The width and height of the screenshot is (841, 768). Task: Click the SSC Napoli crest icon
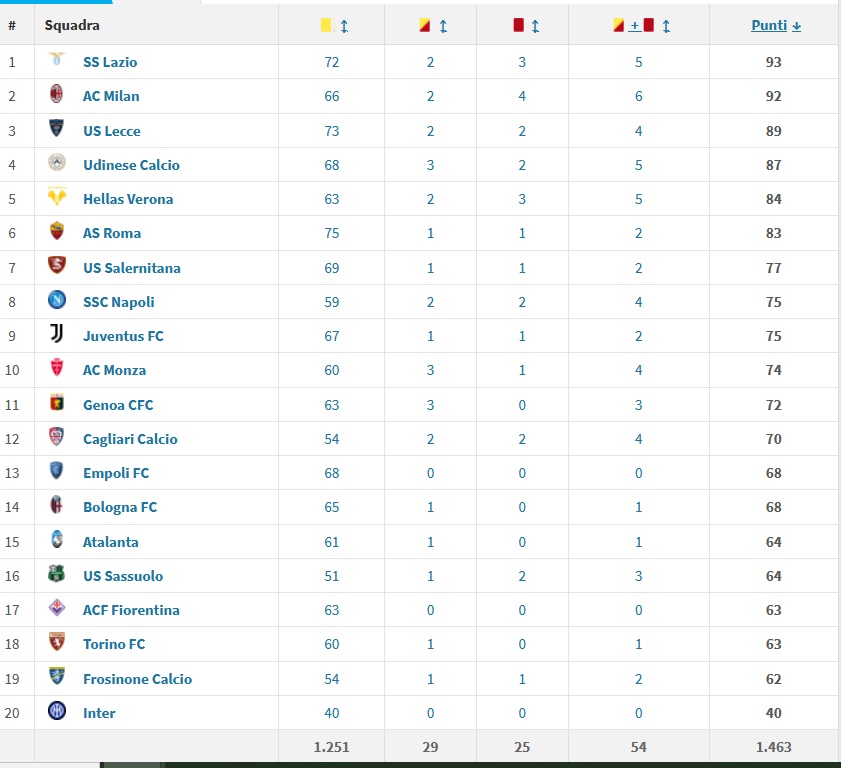point(57,301)
